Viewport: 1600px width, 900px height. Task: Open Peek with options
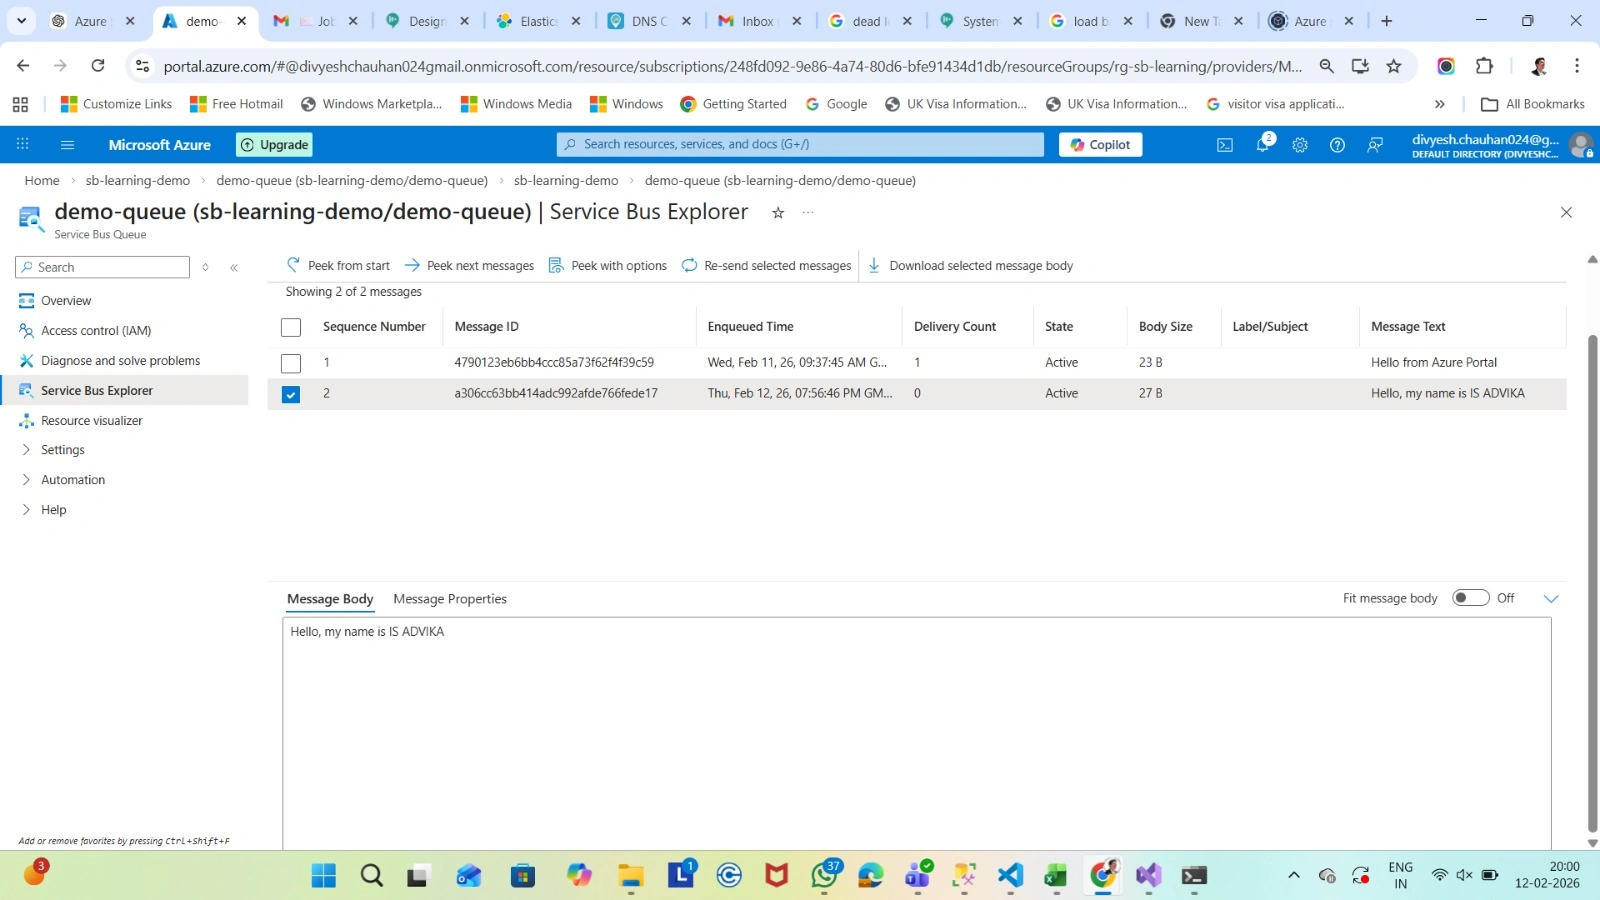pyautogui.click(x=608, y=266)
